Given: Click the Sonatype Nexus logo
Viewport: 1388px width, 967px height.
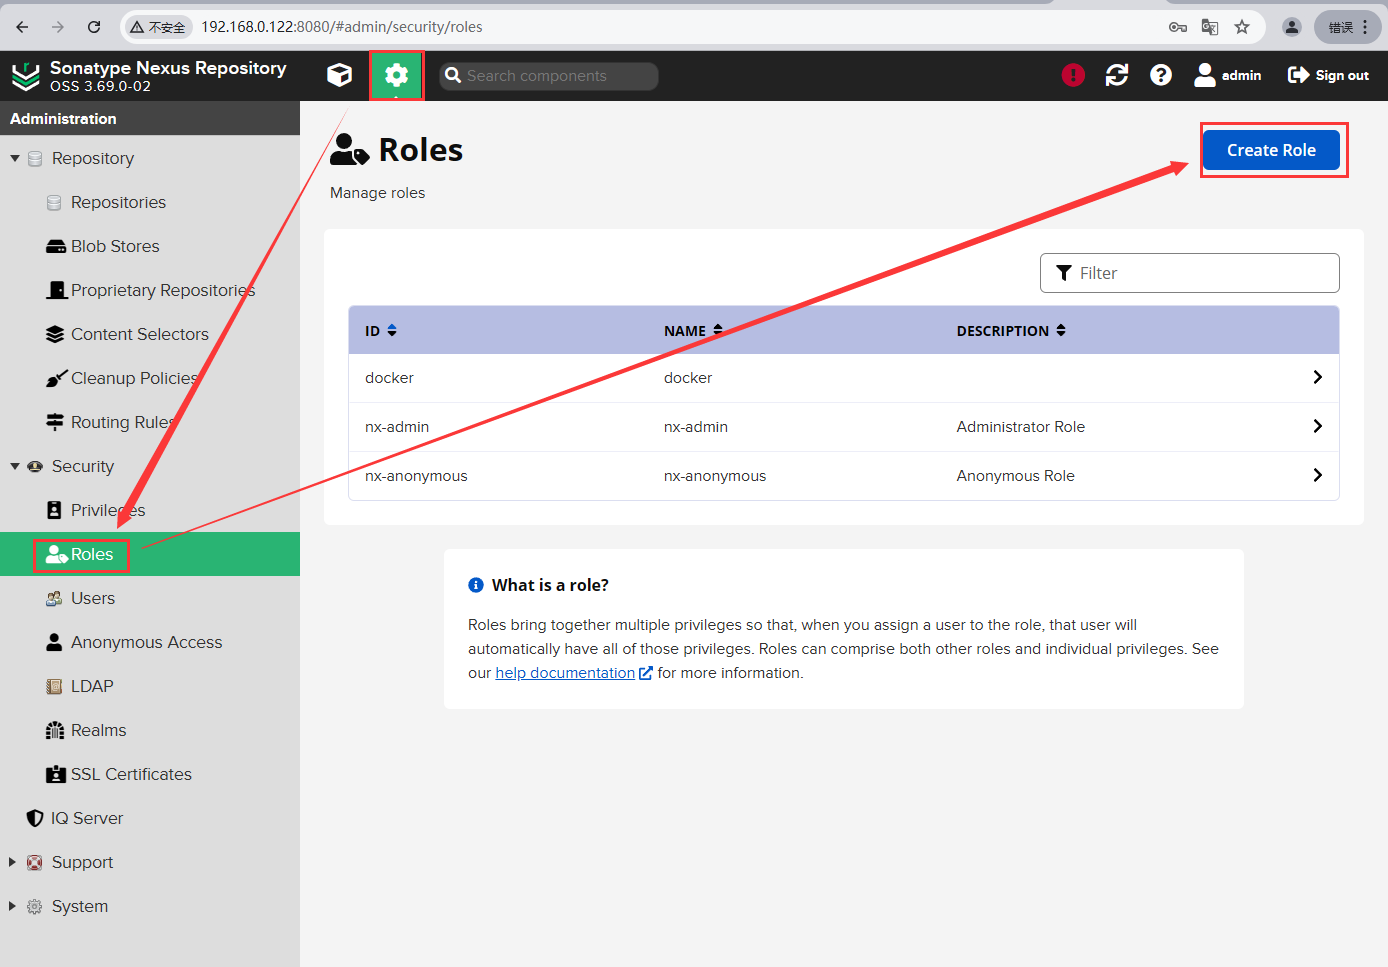Looking at the screenshot, I should [x=25, y=76].
